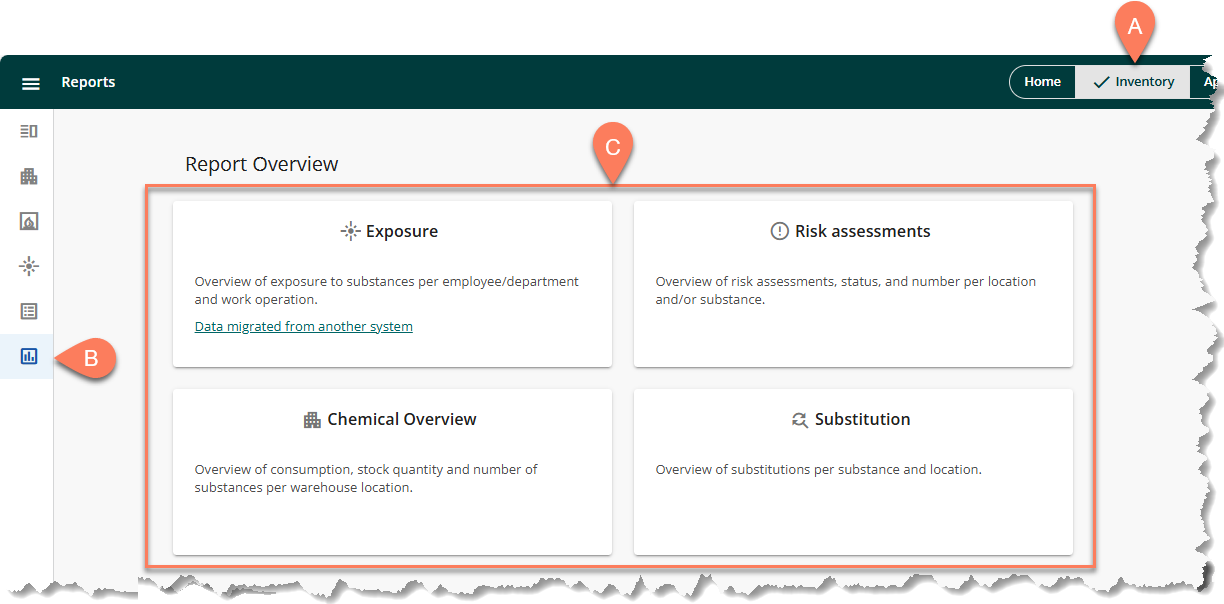Click the swap icon beside Substitution
Image resolution: width=1224 pixels, height=604 pixels.
point(799,420)
